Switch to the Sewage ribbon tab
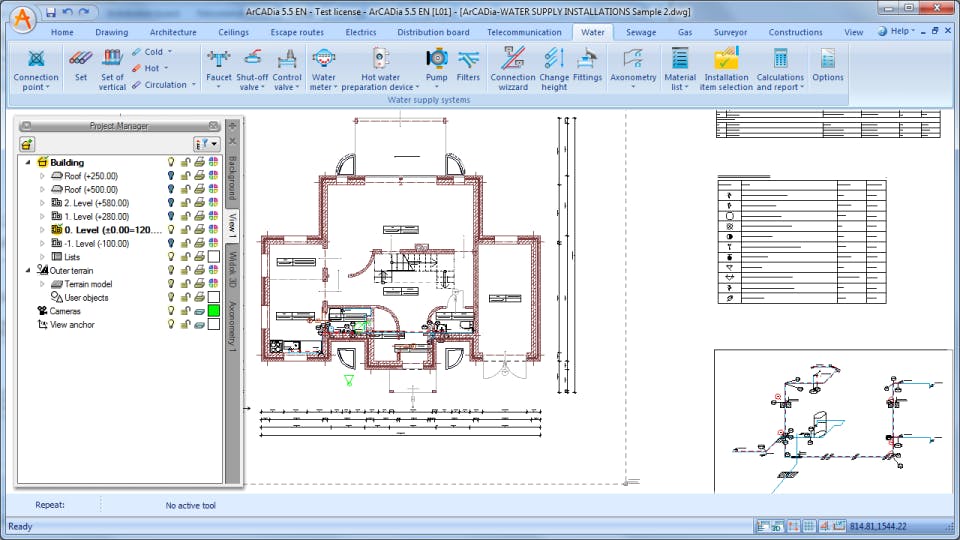The height and width of the screenshot is (540, 960). (x=641, y=32)
